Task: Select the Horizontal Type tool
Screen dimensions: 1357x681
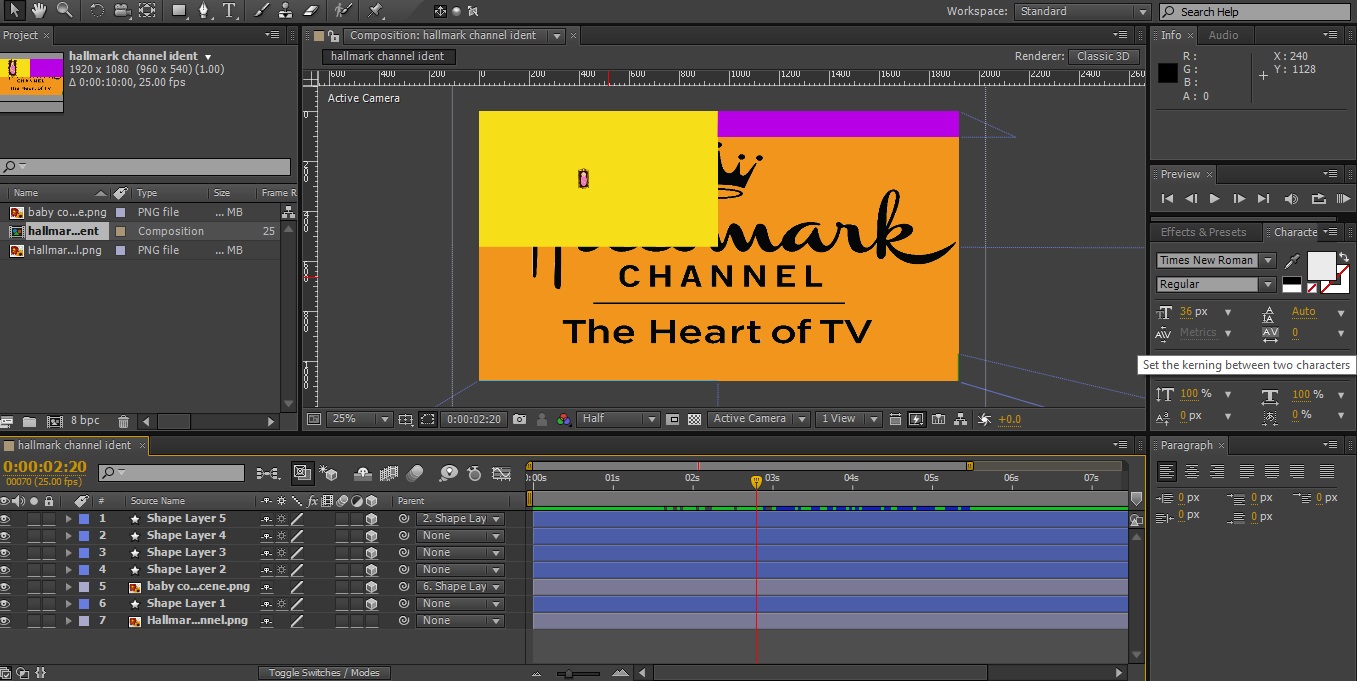Action: tap(229, 10)
